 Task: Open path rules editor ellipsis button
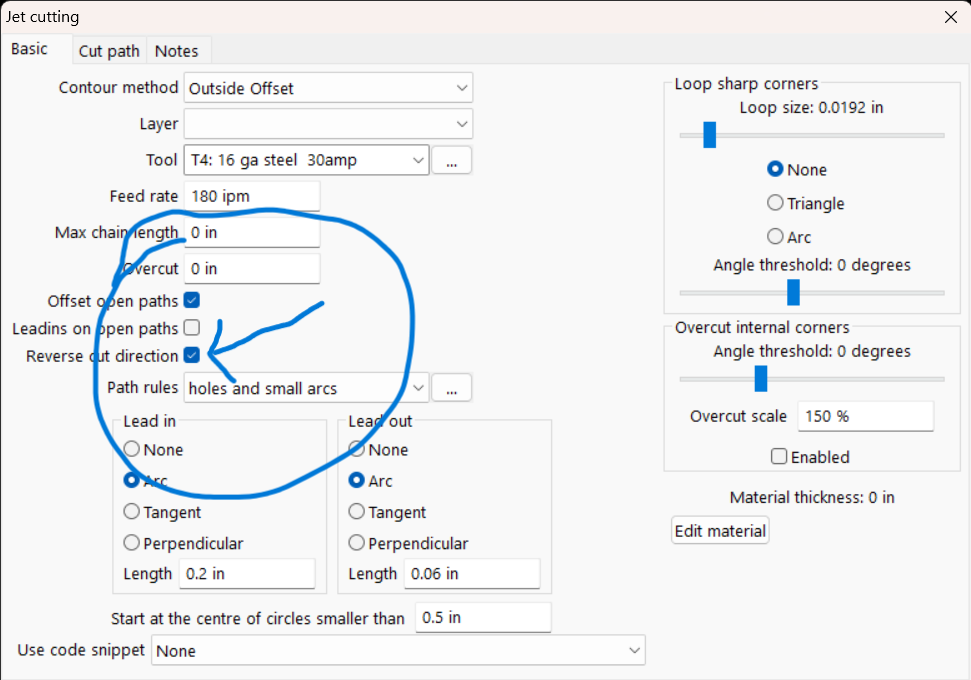point(451,388)
